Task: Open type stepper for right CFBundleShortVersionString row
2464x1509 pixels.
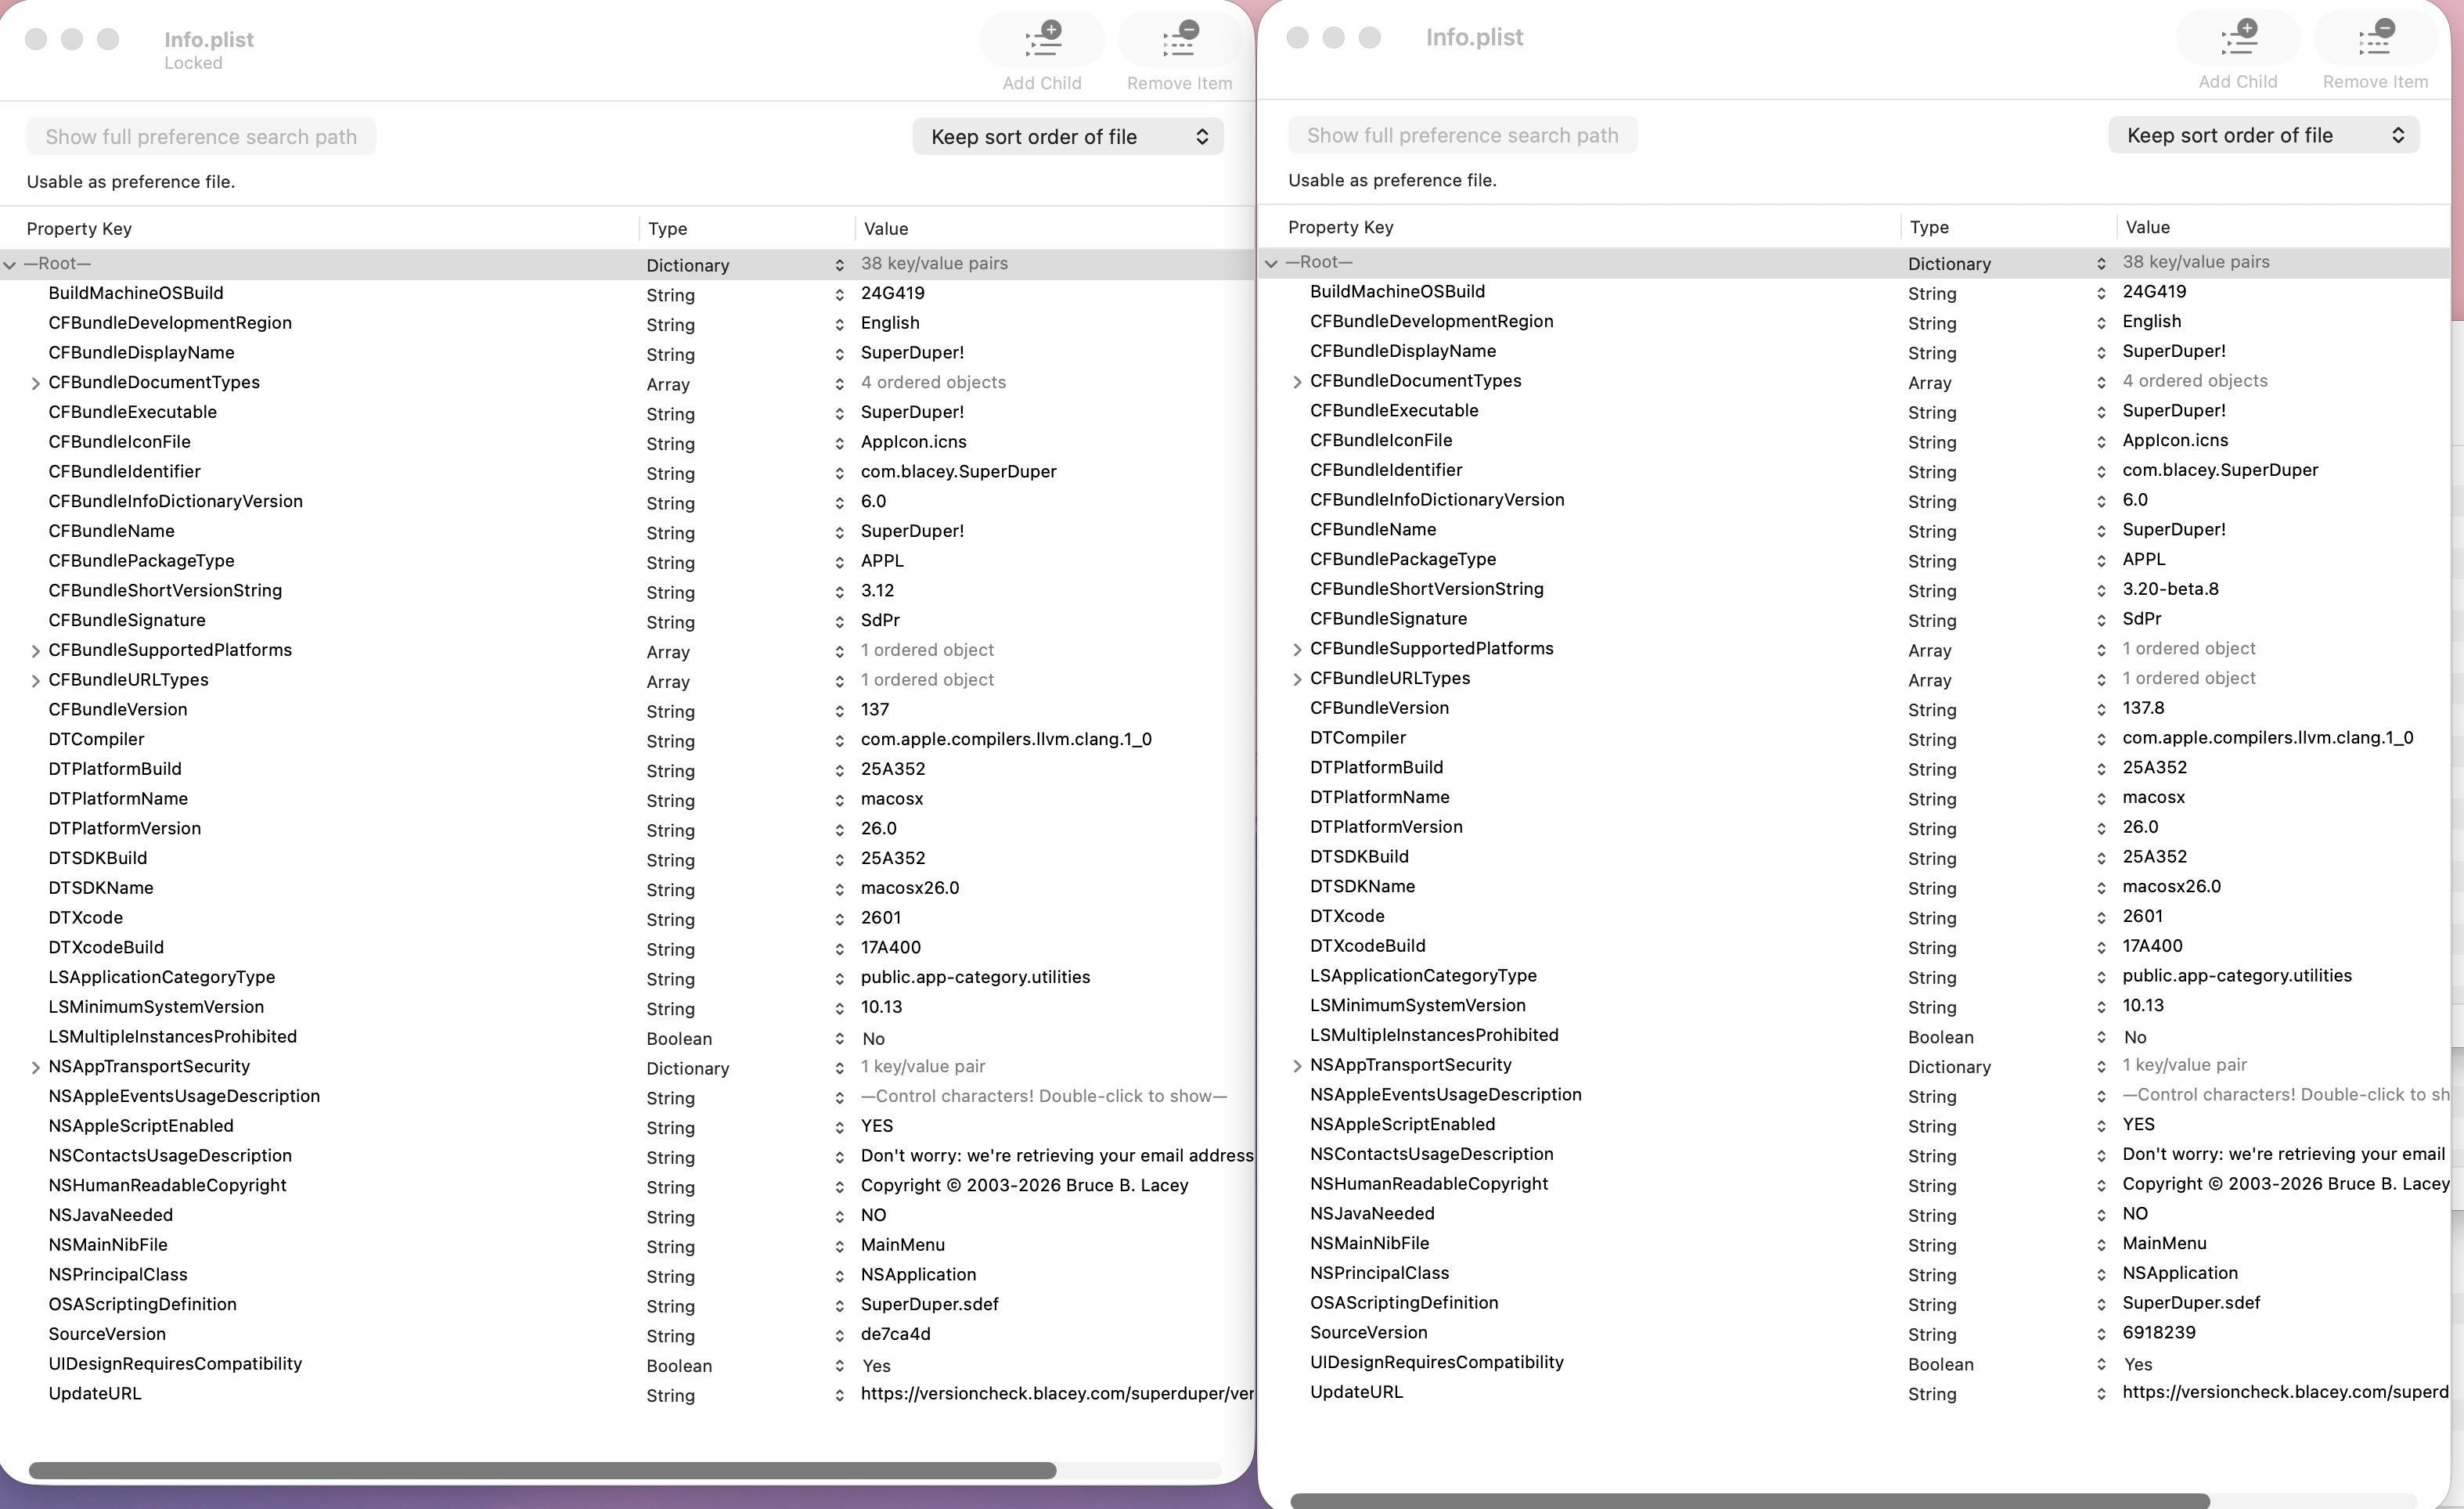Action: pos(2101,590)
